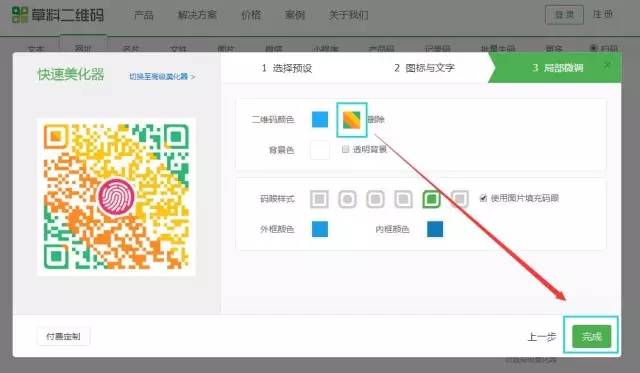
Task: Click 删除 next to gradient color
Action: coord(376,120)
